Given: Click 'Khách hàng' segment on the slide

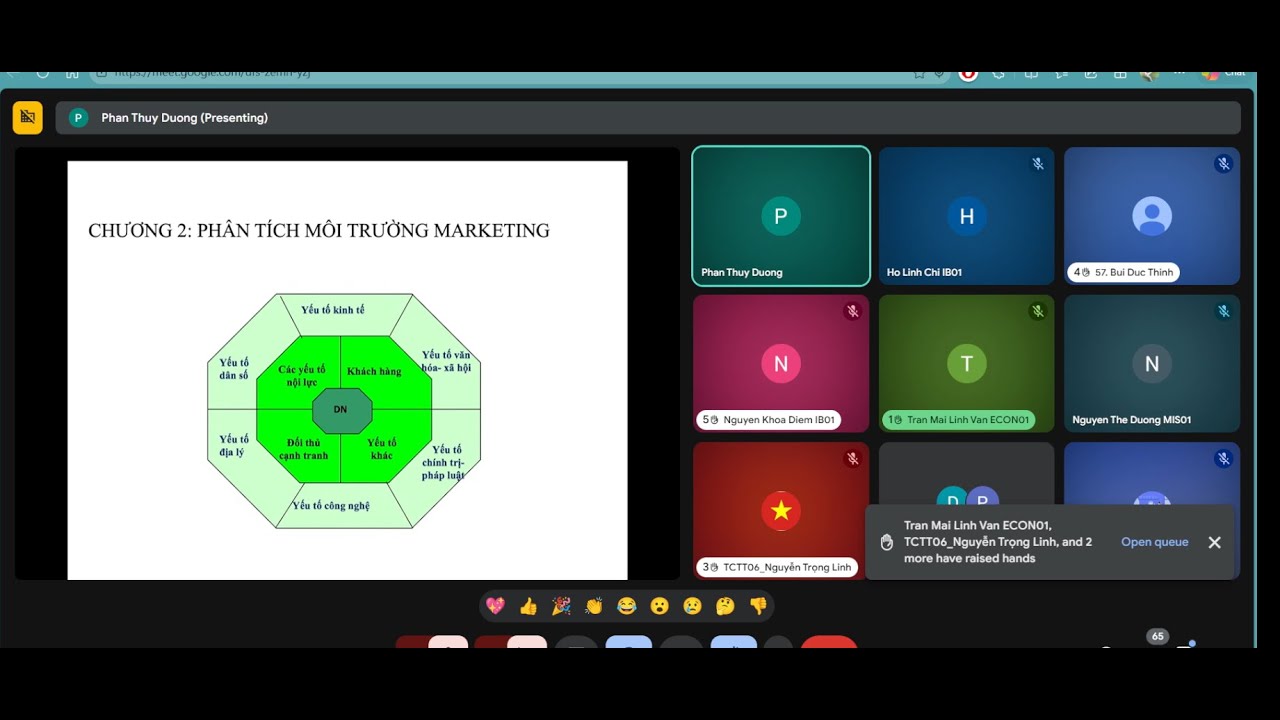Looking at the screenshot, I should point(374,372).
